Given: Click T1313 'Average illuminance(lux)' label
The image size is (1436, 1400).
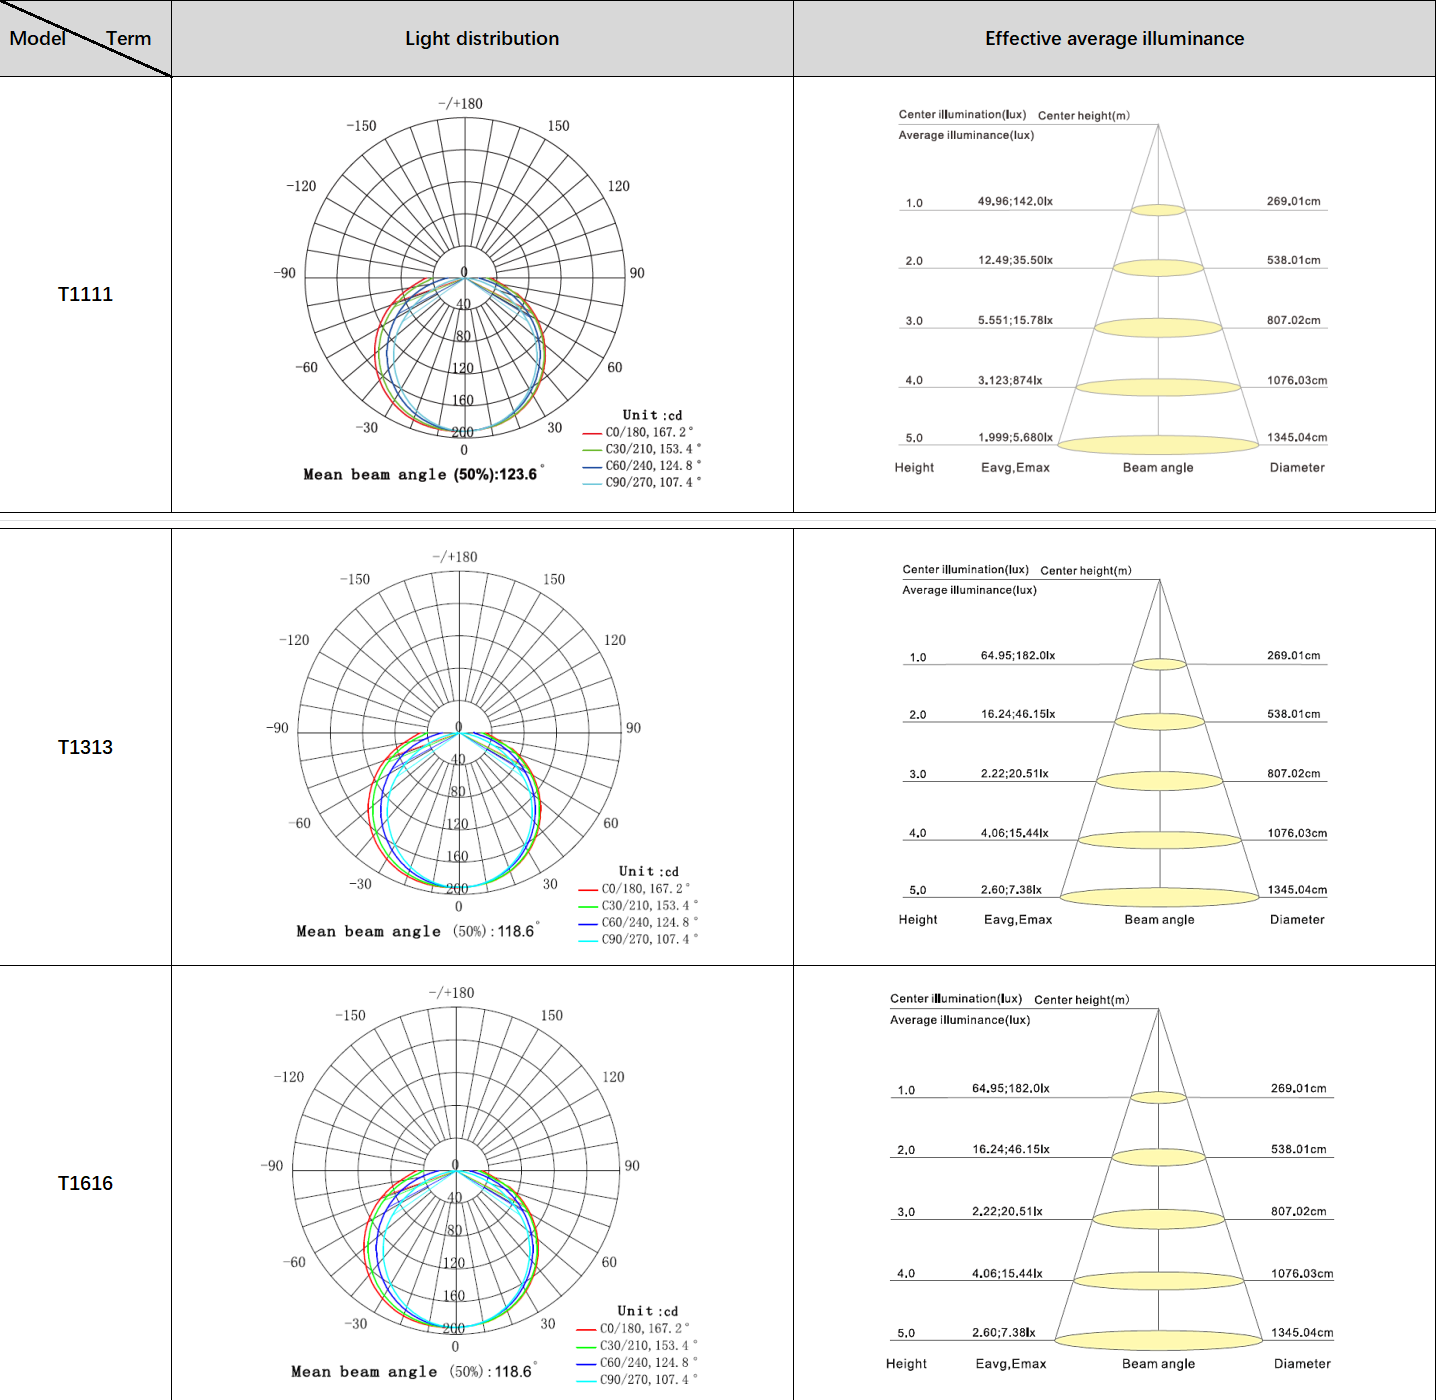Looking at the screenshot, I should [x=969, y=590].
